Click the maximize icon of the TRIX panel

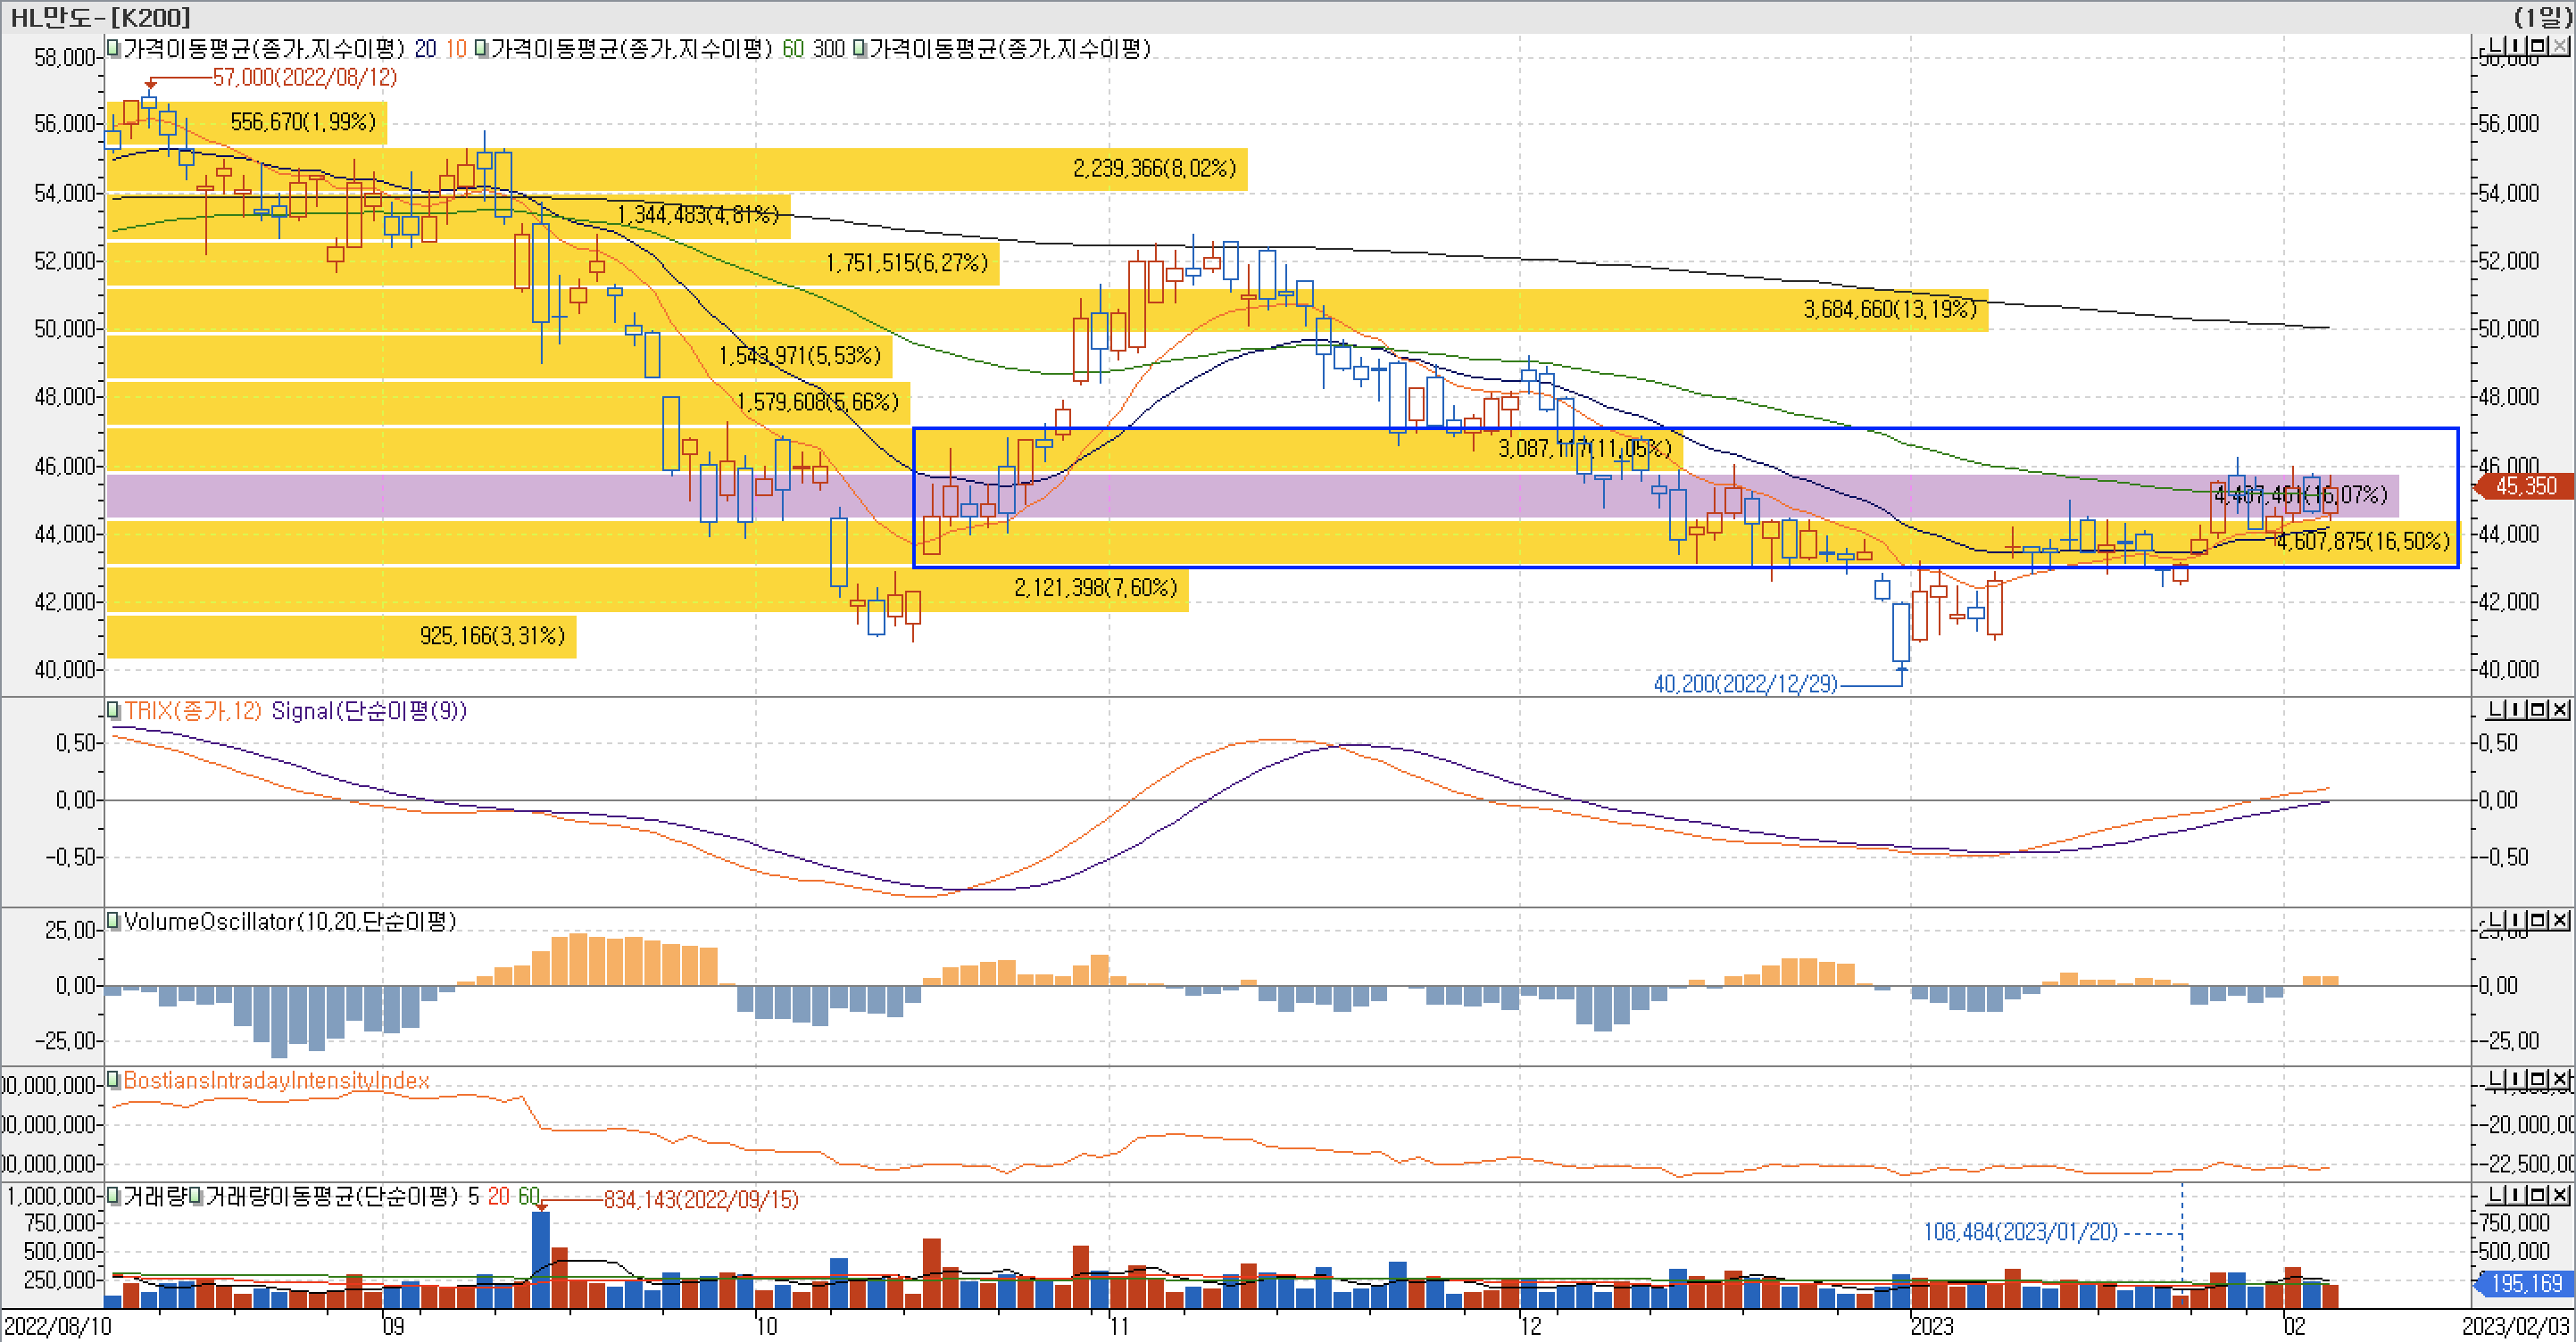[x=2538, y=710]
